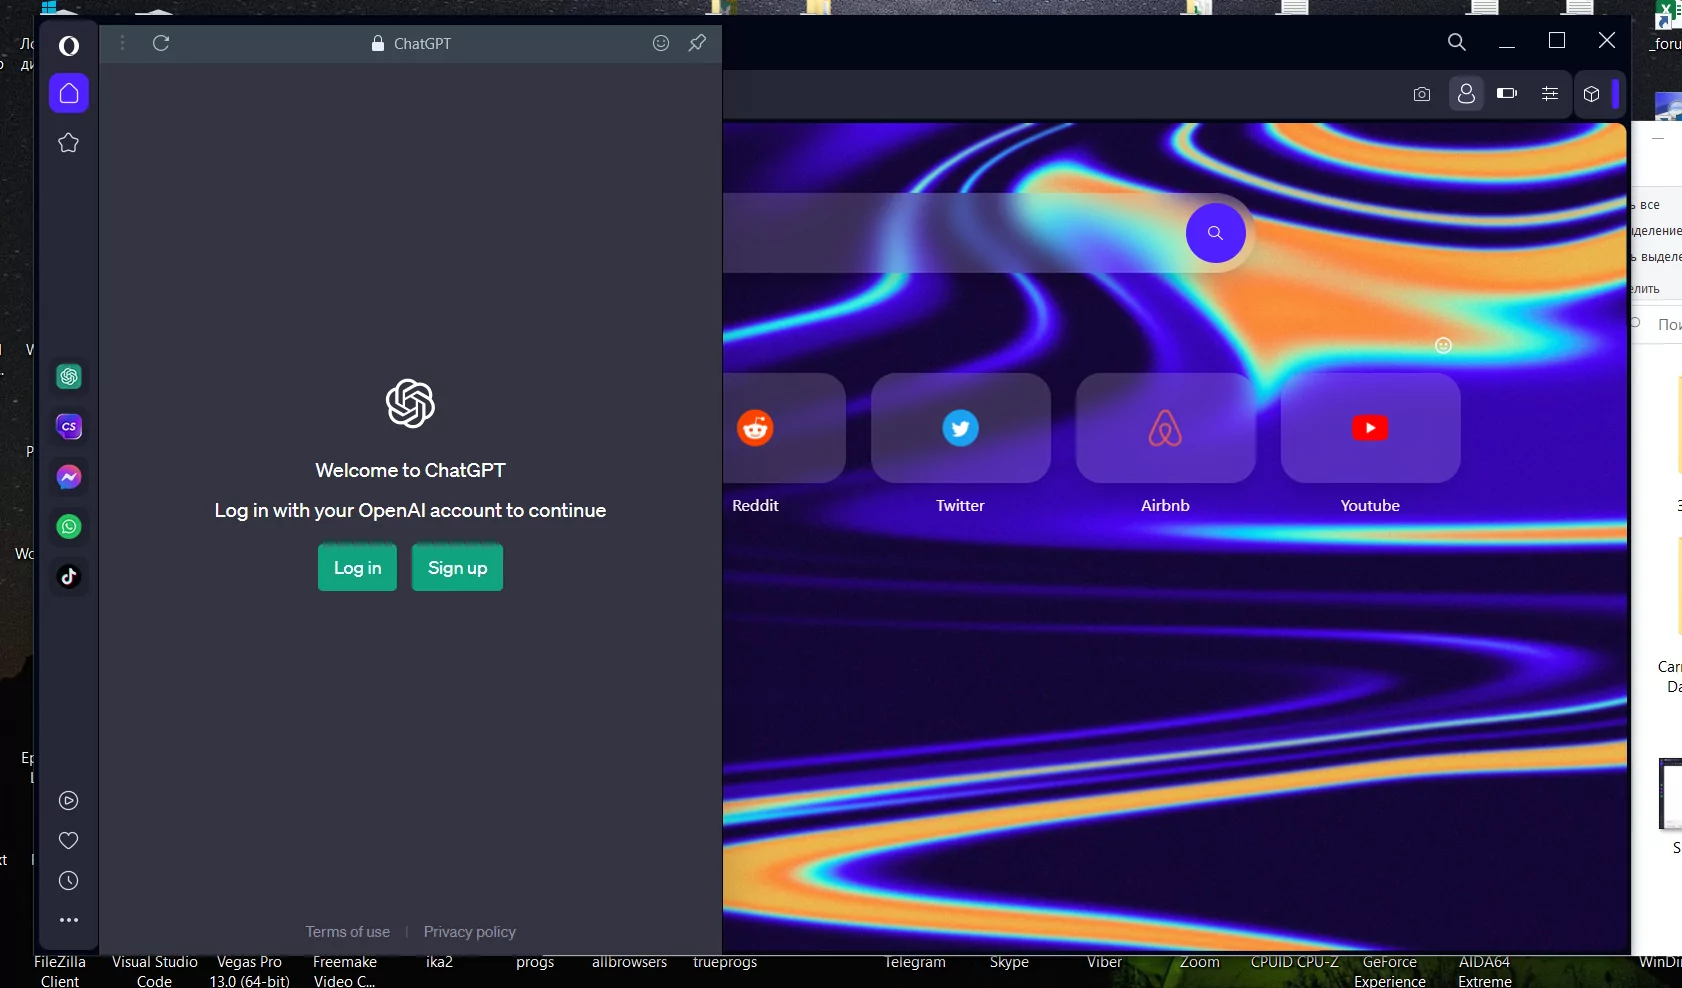Image resolution: width=1682 pixels, height=988 pixels.
Task: Select the Vegas Pro desktop label
Action: (249, 971)
